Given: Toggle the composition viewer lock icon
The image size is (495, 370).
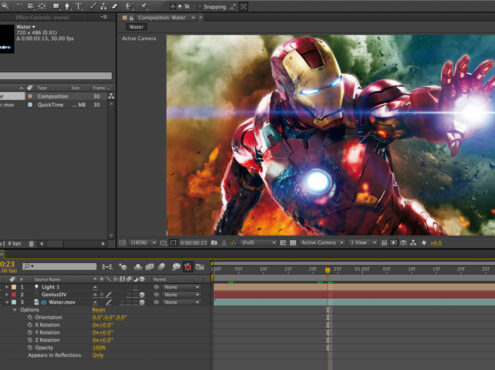Looking at the screenshot, I should (x=131, y=18).
